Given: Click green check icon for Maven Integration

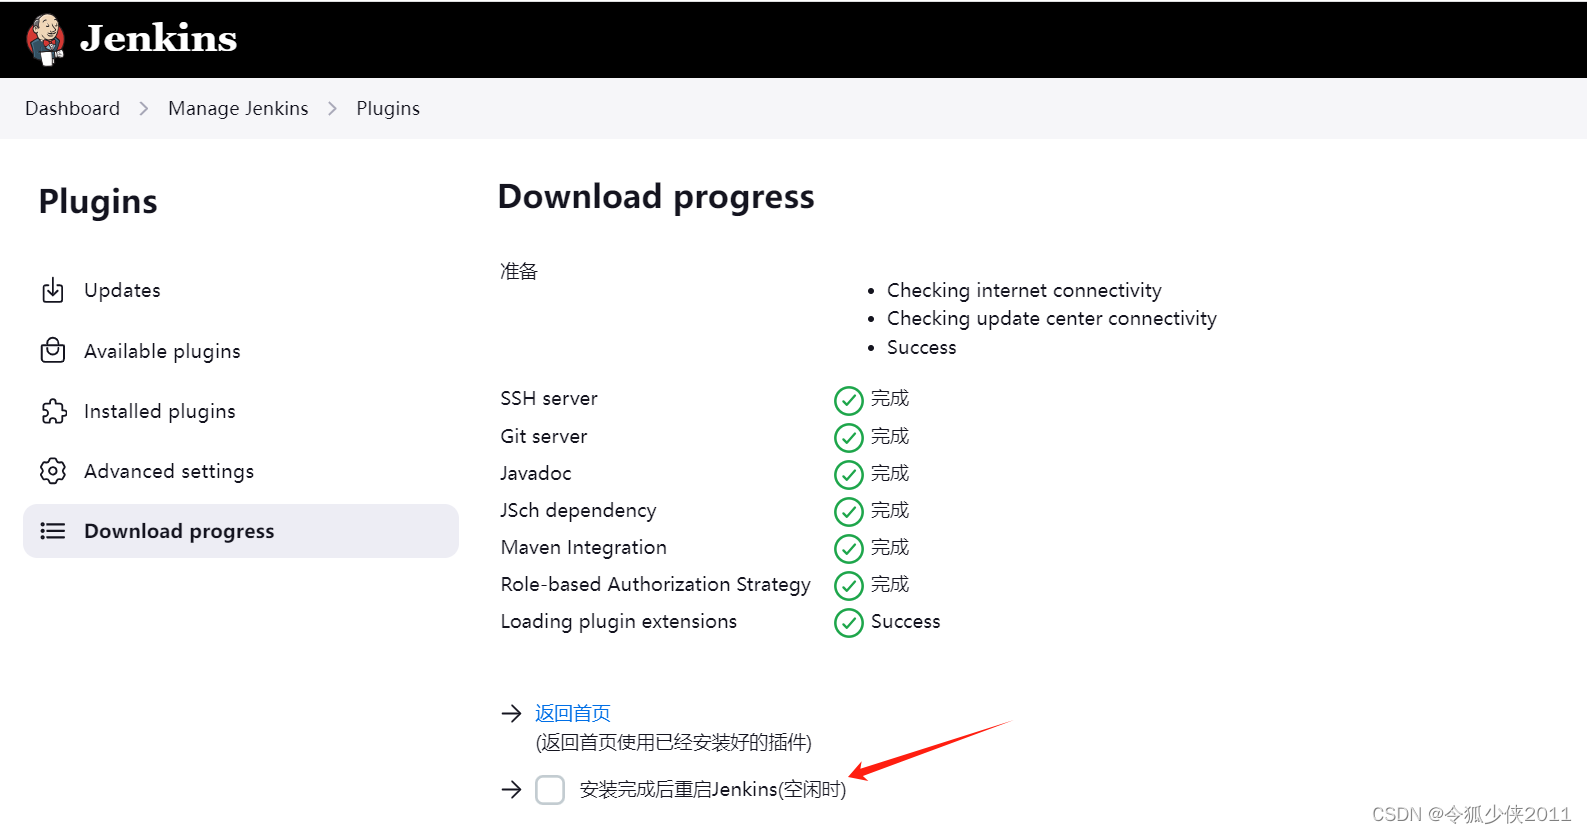Looking at the screenshot, I should coord(849,549).
